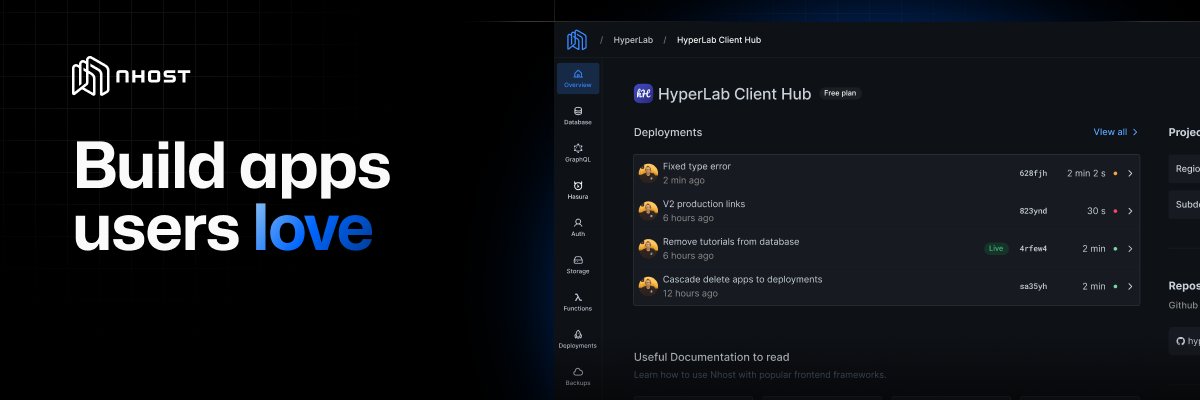The image size is (1200, 400).
Task: Click the 2 min ago timestamp
Action: click(684, 181)
